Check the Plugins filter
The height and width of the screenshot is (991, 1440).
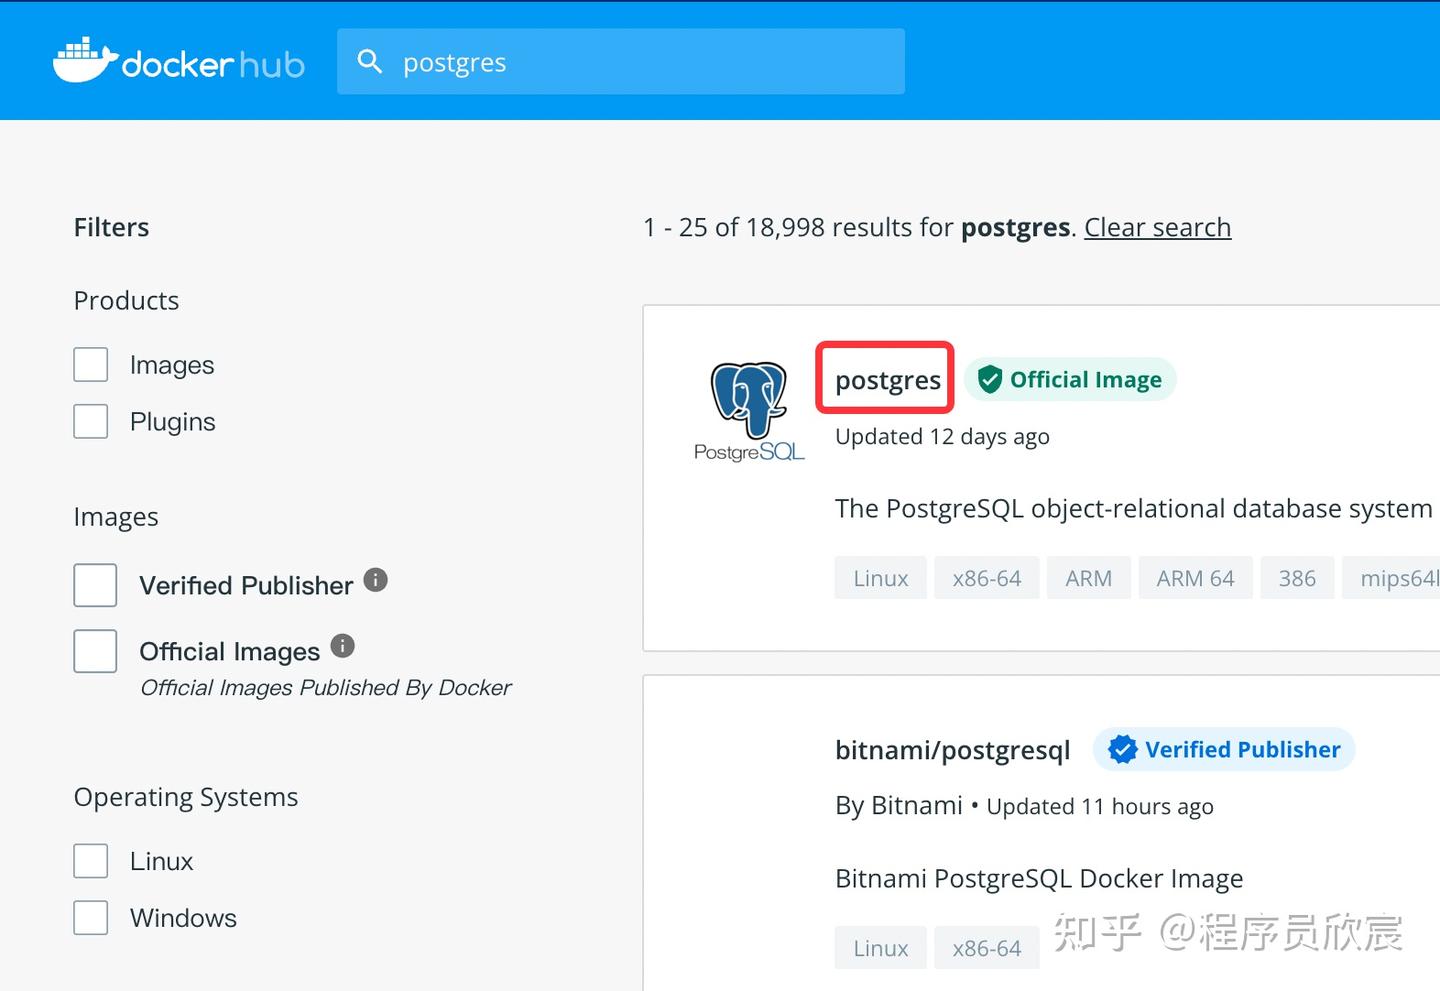[x=91, y=421]
